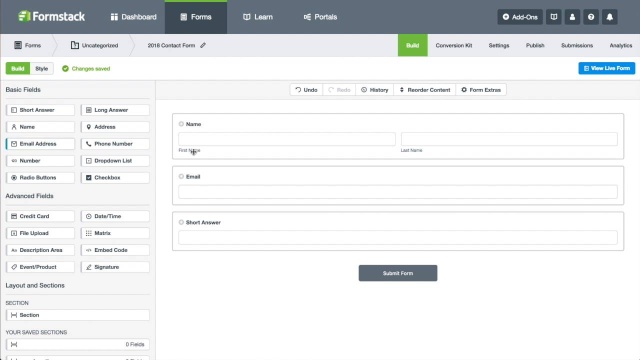Open the Reorder Content tool

(x=424, y=90)
